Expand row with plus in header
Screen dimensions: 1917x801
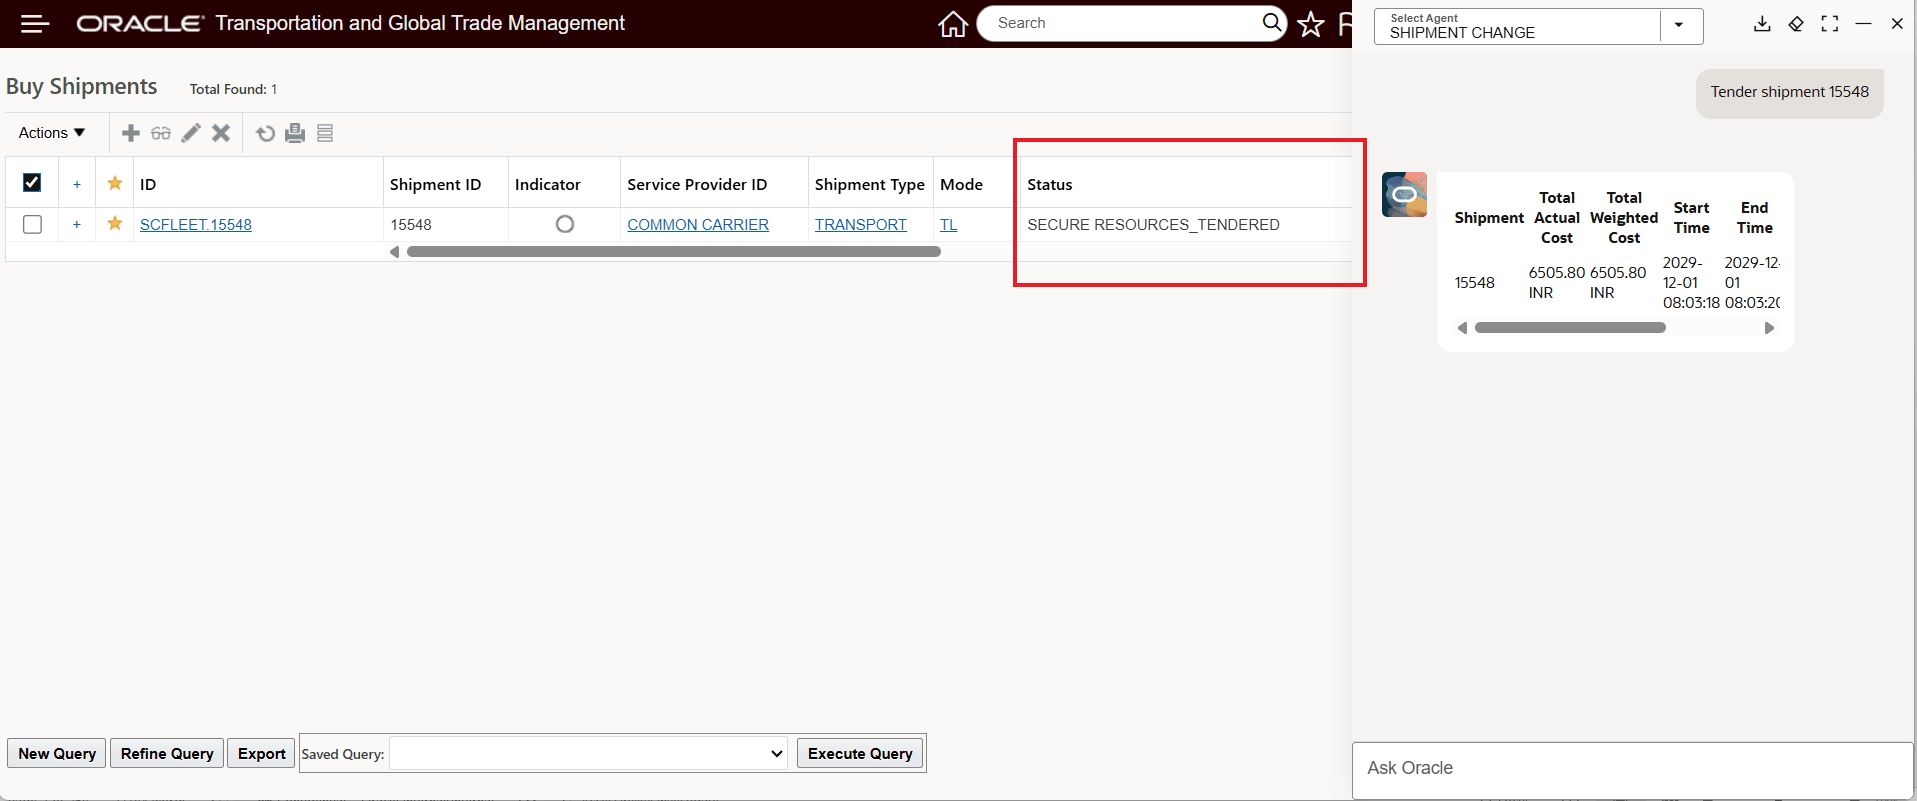coord(77,184)
